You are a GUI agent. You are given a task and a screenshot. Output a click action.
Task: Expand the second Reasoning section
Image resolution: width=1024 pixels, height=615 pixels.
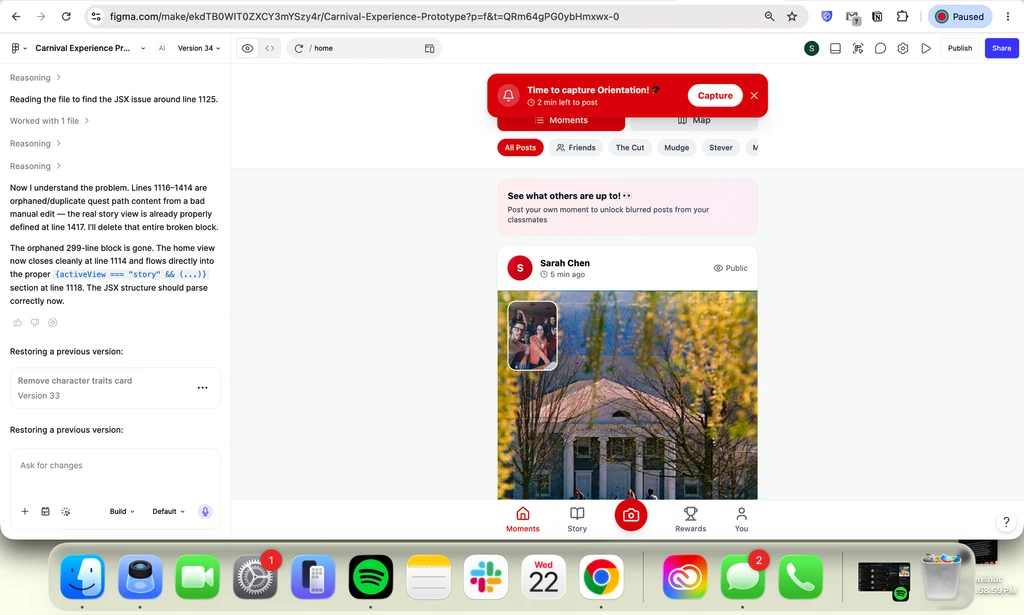[x=35, y=144]
